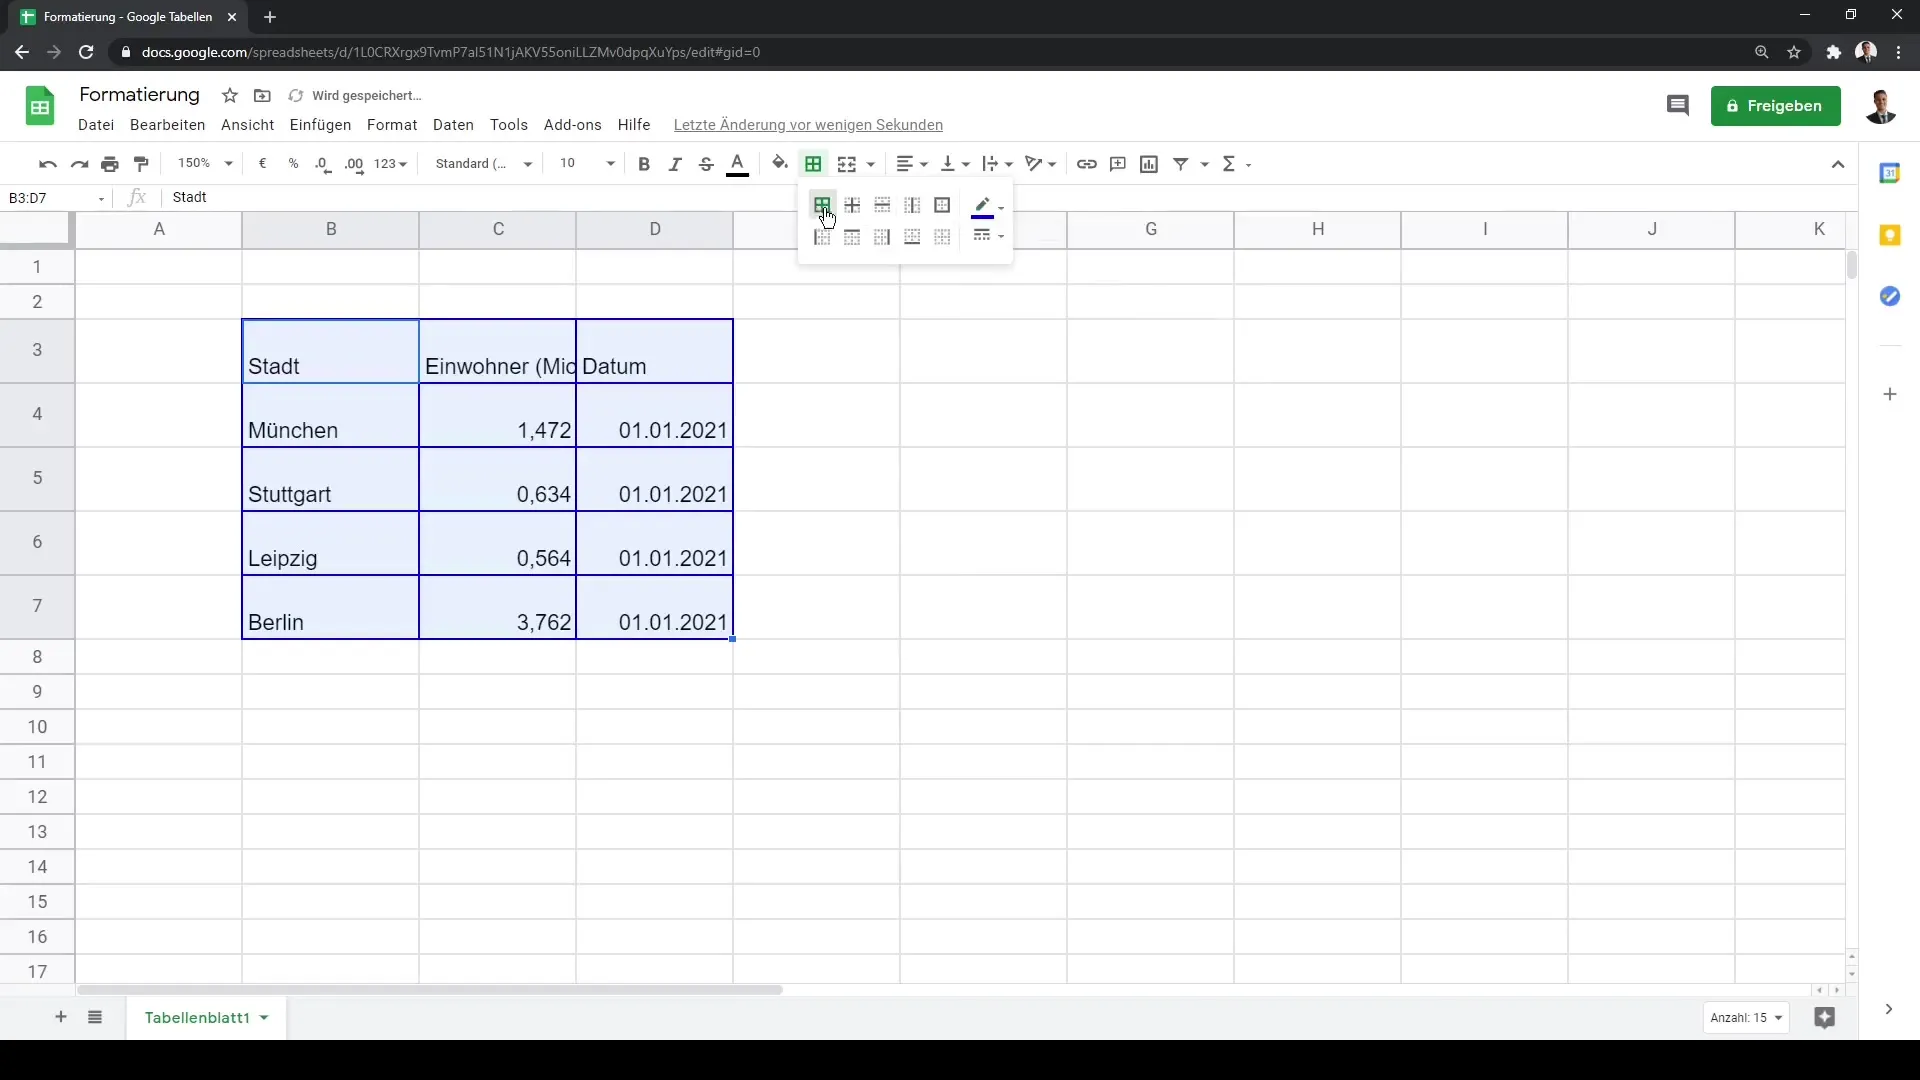
Task: Apply right border option
Action: pyautogui.click(x=882, y=237)
